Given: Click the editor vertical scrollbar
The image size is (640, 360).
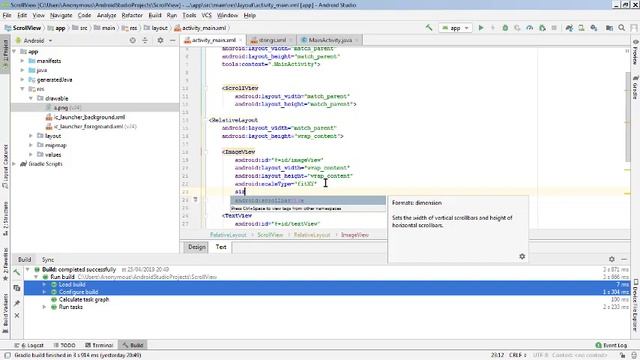Looking at the screenshot, I should coord(627,117).
